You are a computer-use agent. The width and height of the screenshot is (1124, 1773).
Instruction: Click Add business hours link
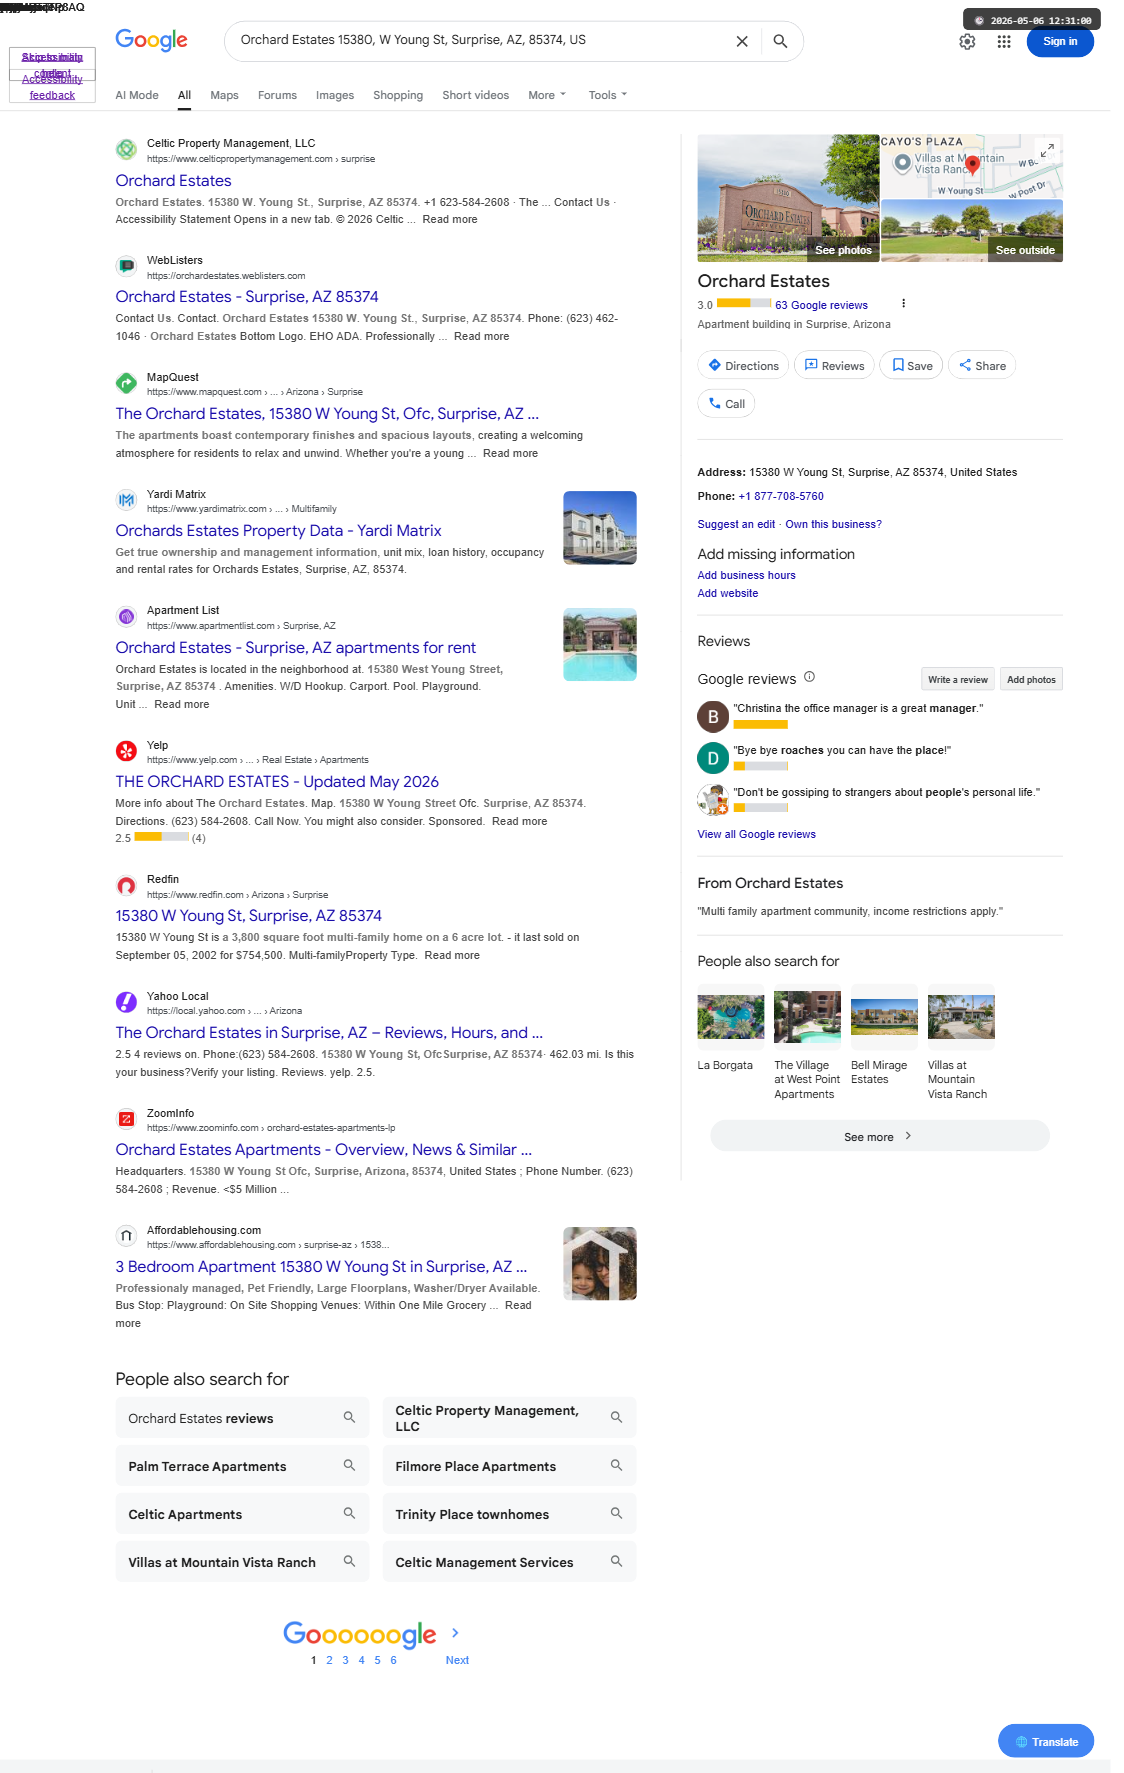point(746,575)
